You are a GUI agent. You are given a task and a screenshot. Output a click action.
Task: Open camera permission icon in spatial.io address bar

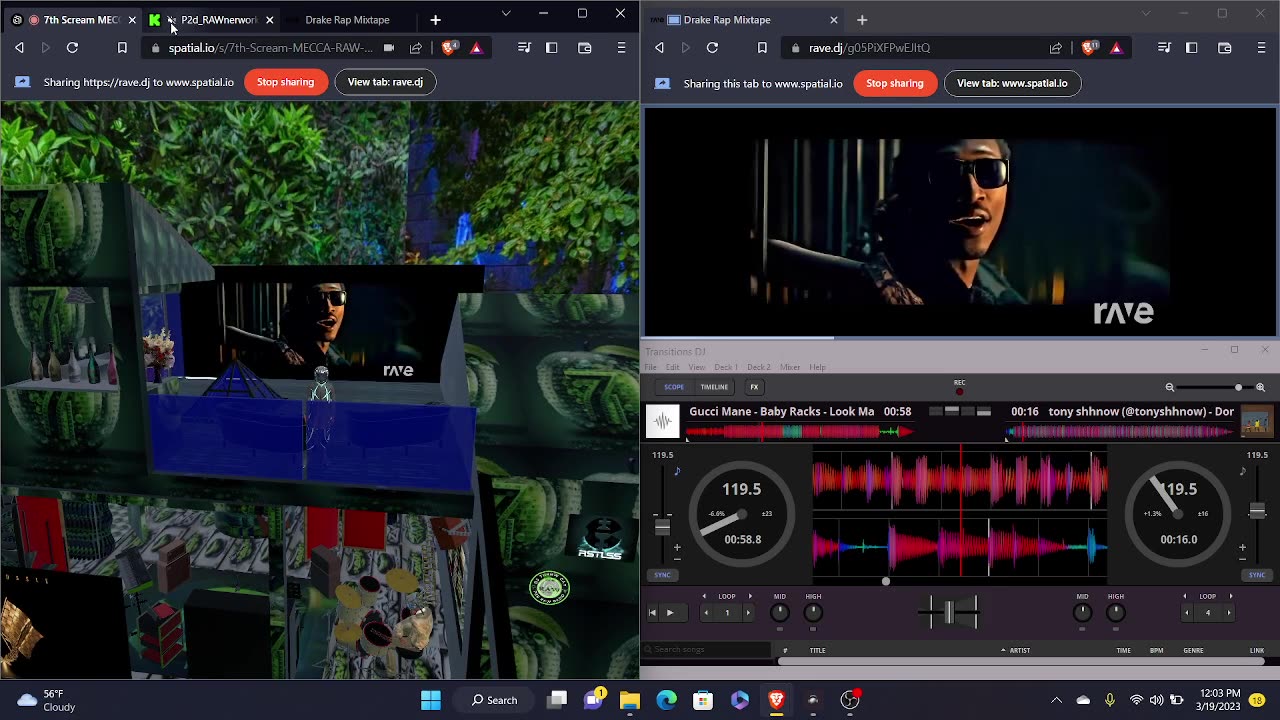389,47
